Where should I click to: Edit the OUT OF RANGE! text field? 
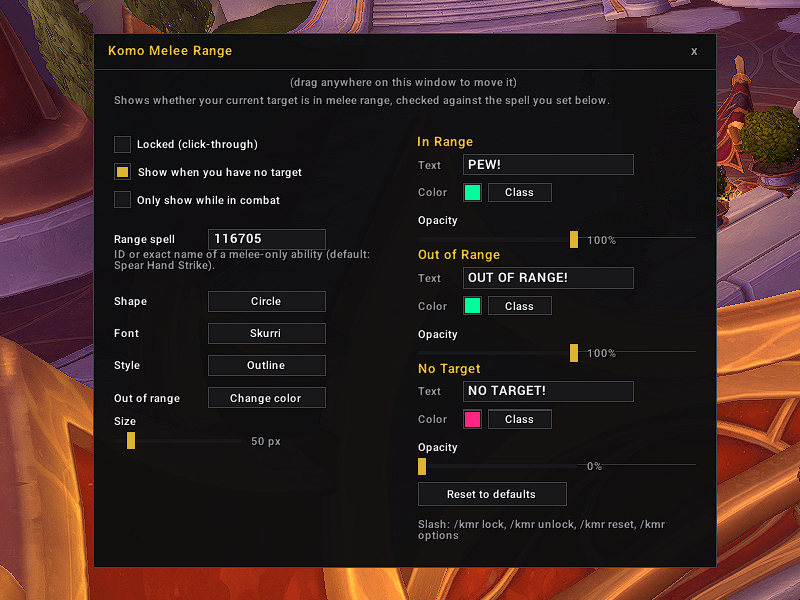click(548, 278)
